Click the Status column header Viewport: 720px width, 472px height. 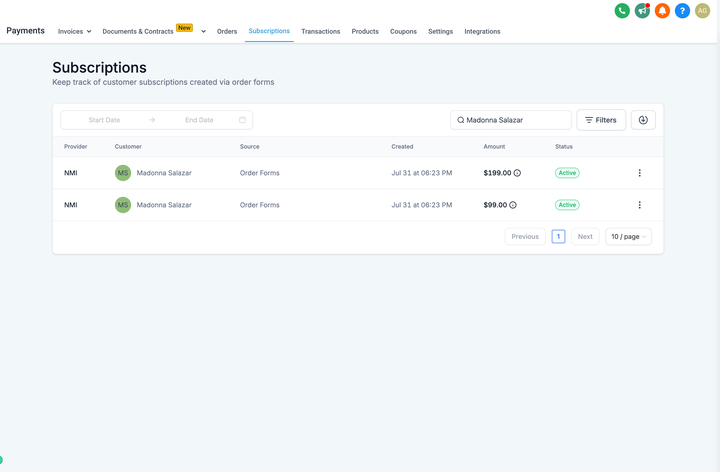pos(563,147)
